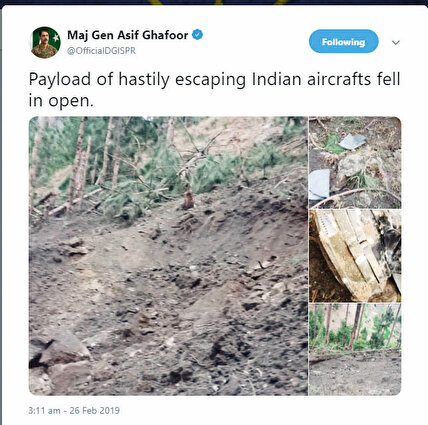This screenshot has height=425, width=428.
Task: Open the Maj Gen Asif Ghafoor name link
Action: click(128, 35)
